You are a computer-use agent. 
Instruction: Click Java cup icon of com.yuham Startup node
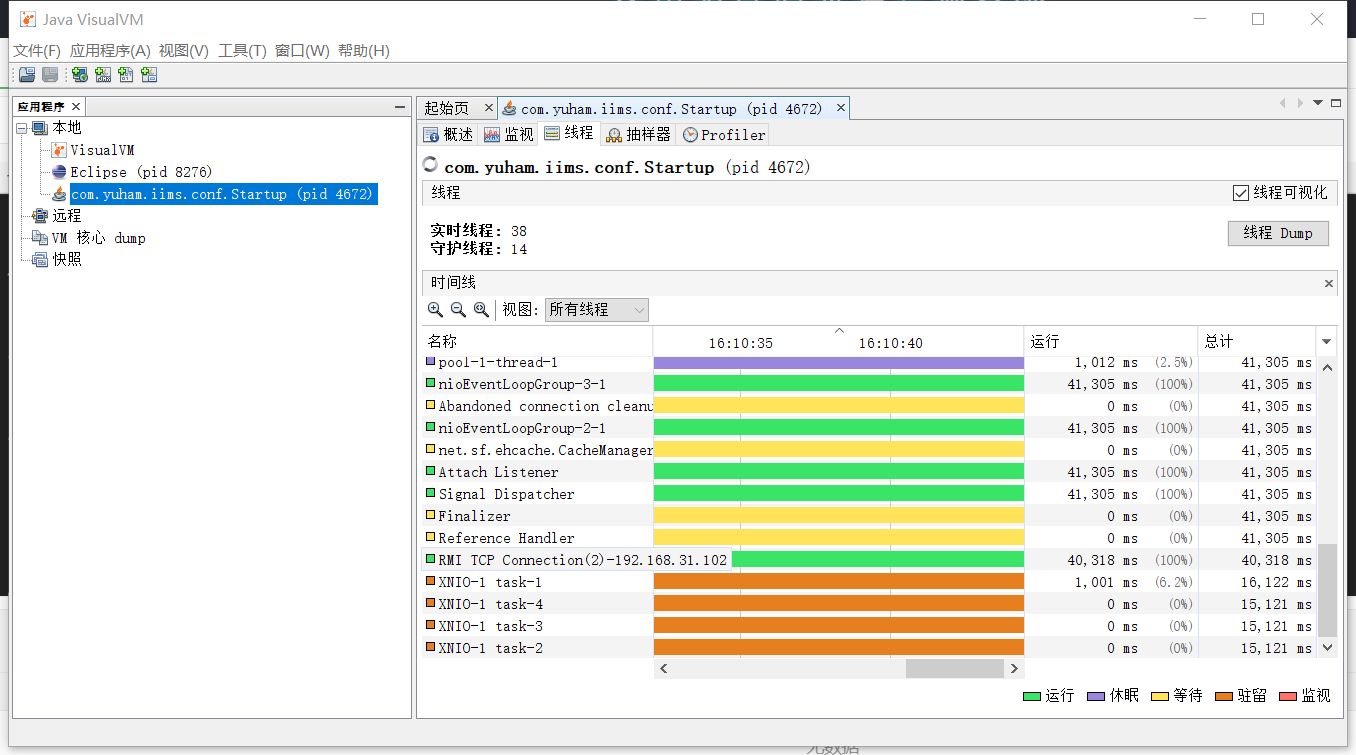59,194
